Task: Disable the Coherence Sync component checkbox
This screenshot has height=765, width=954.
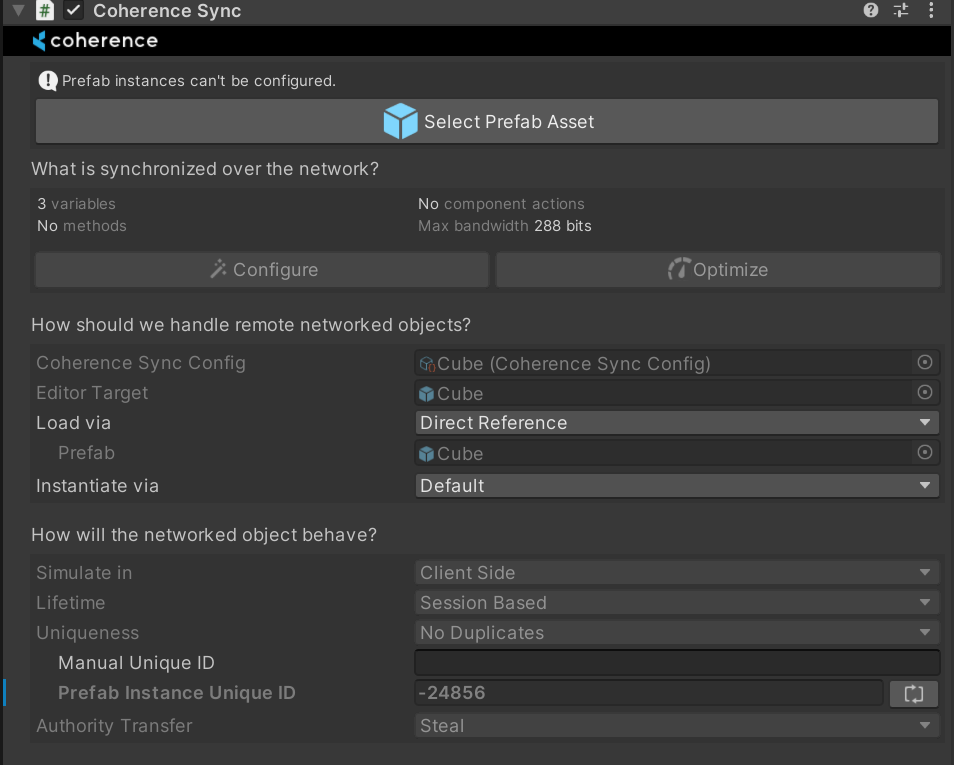Action: pos(73,11)
